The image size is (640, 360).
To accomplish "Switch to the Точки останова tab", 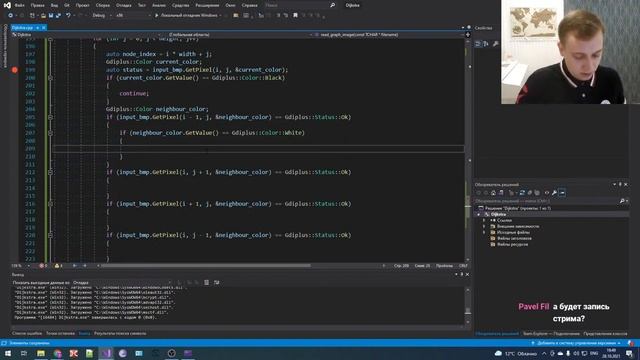I will tap(60, 333).
